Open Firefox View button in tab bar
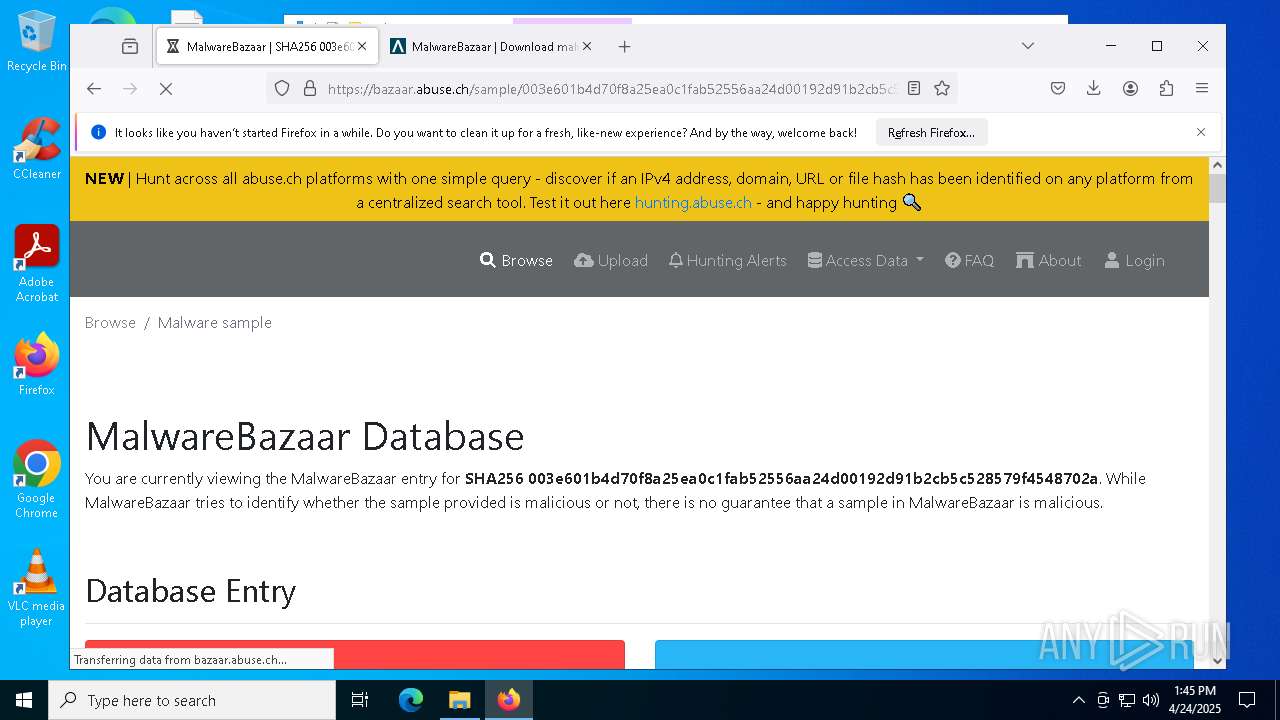The width and height of the screenshot is (1280, 720). (130, 46)
